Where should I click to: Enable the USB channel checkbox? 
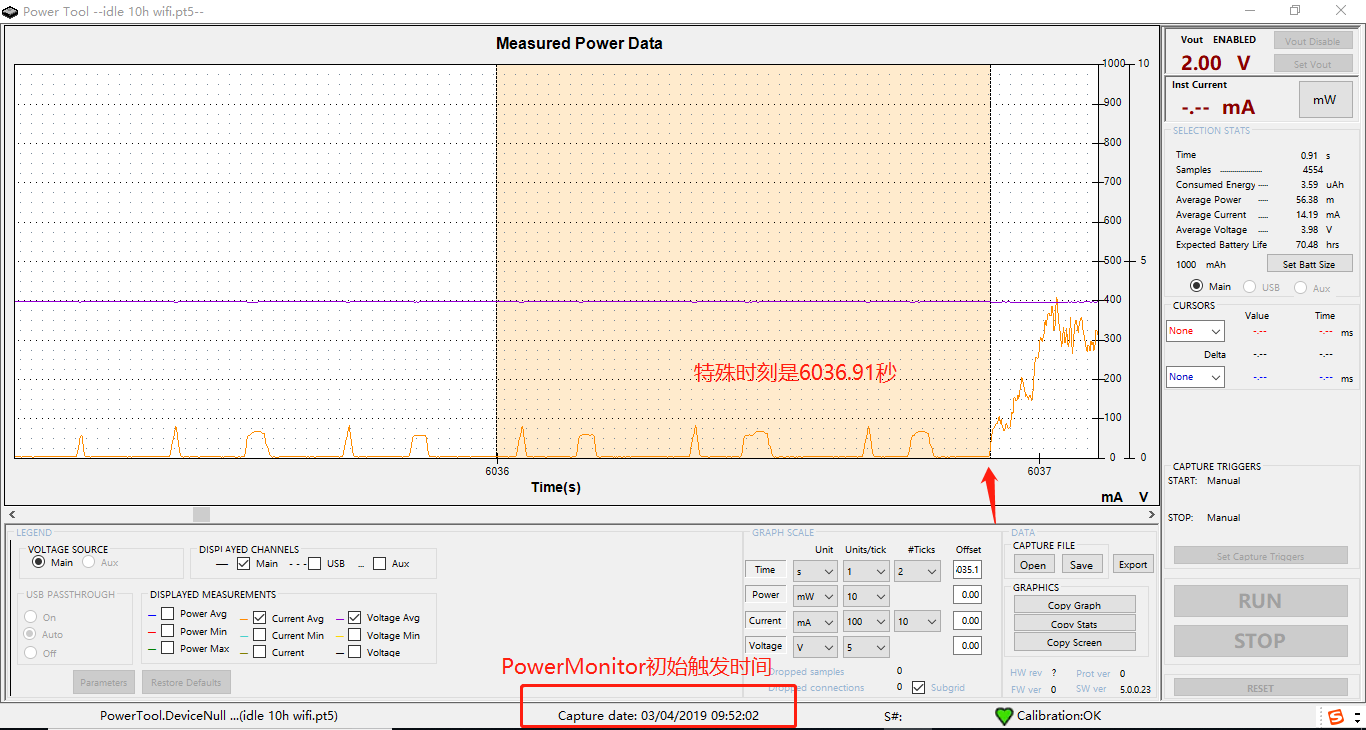point(315,564)
